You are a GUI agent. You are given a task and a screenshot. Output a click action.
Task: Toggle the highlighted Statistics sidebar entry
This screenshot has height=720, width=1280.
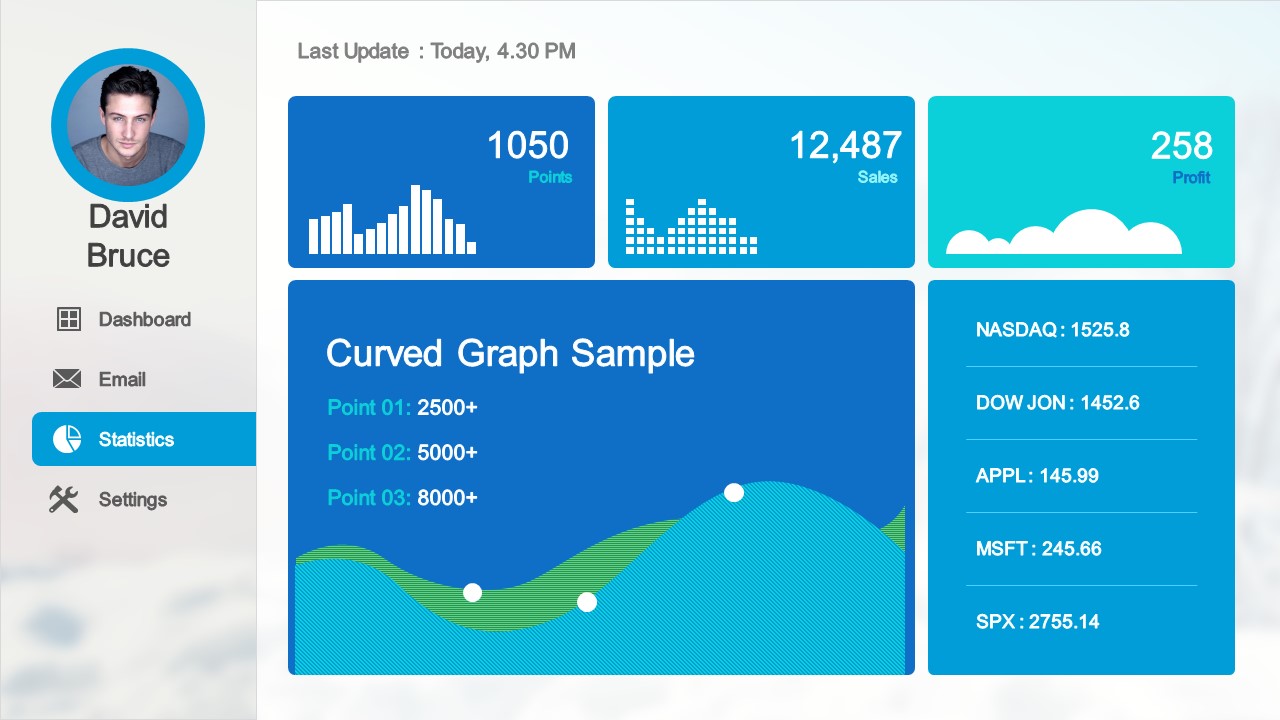(144, 439)
